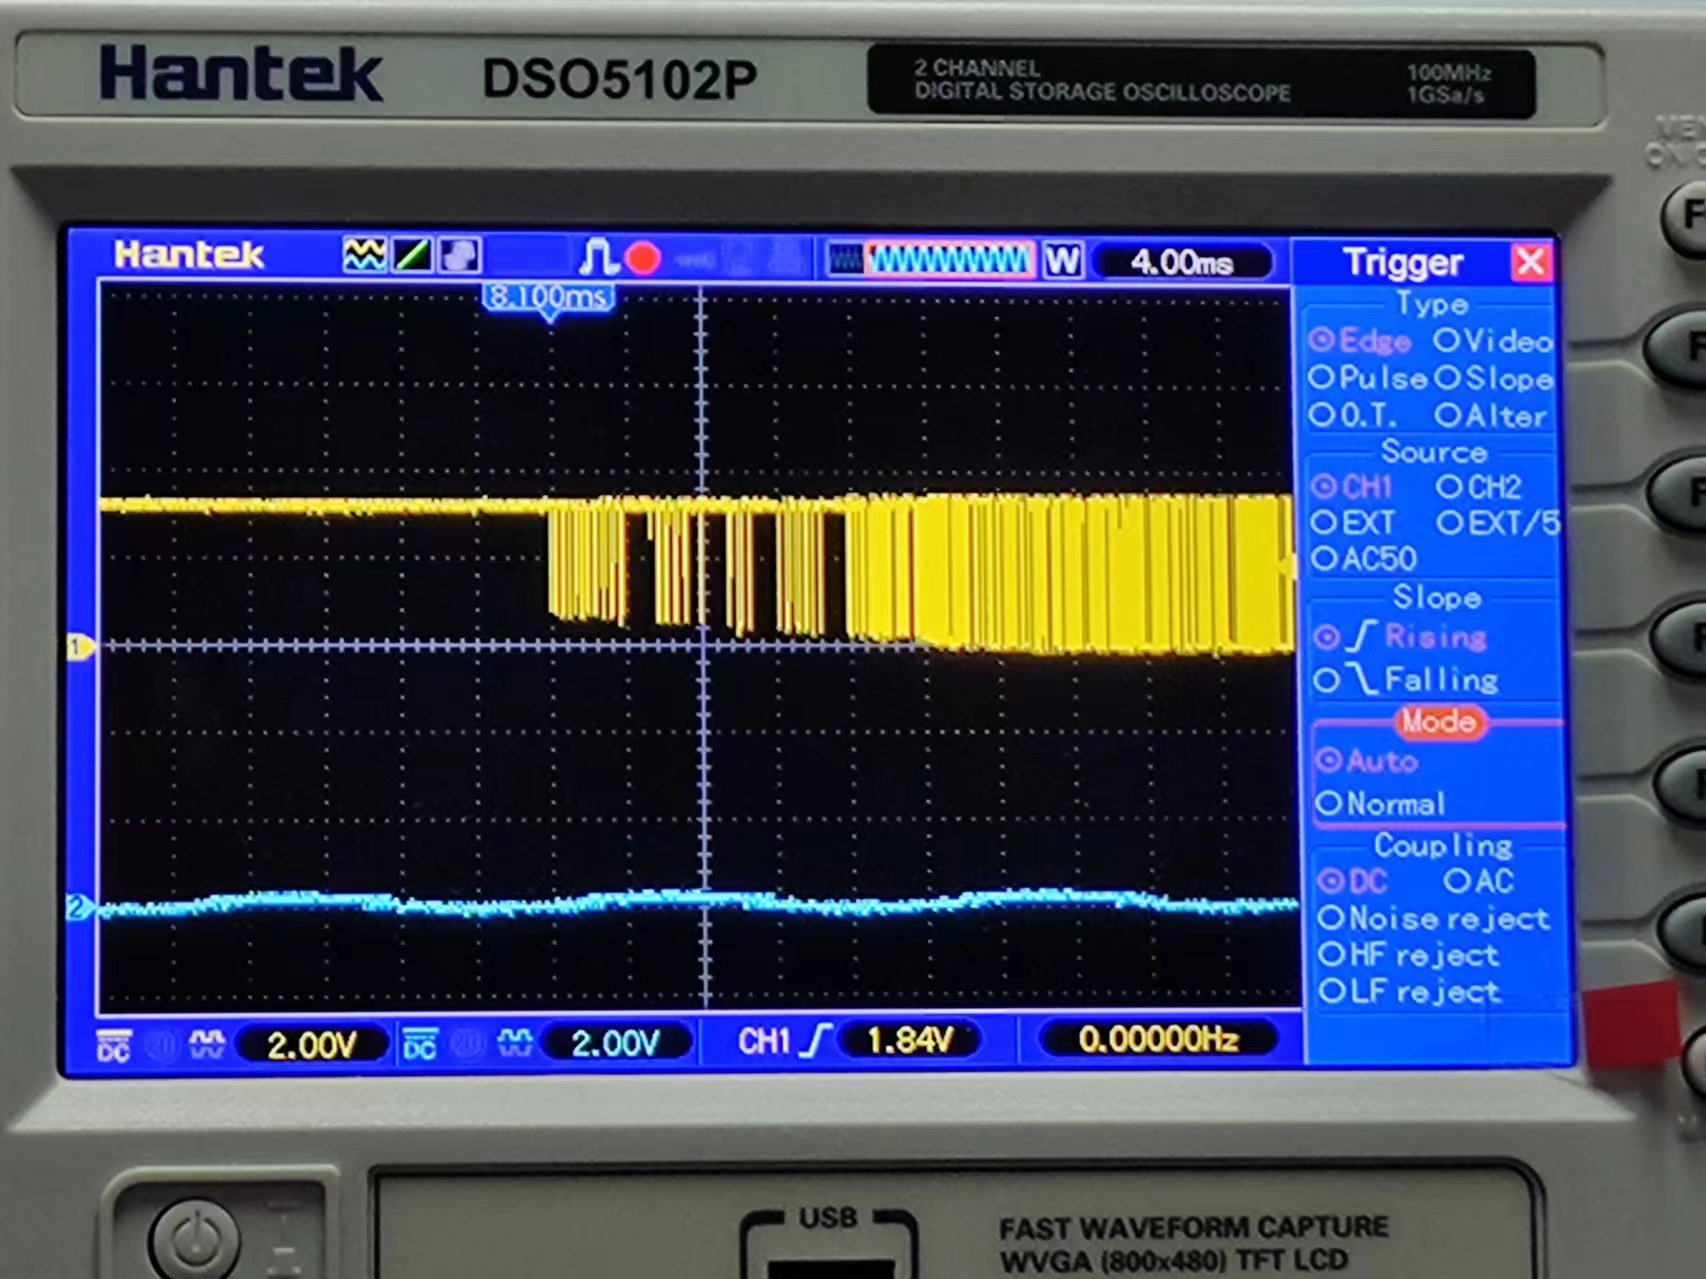Click the memory waveform overview bar

[931, 260]
